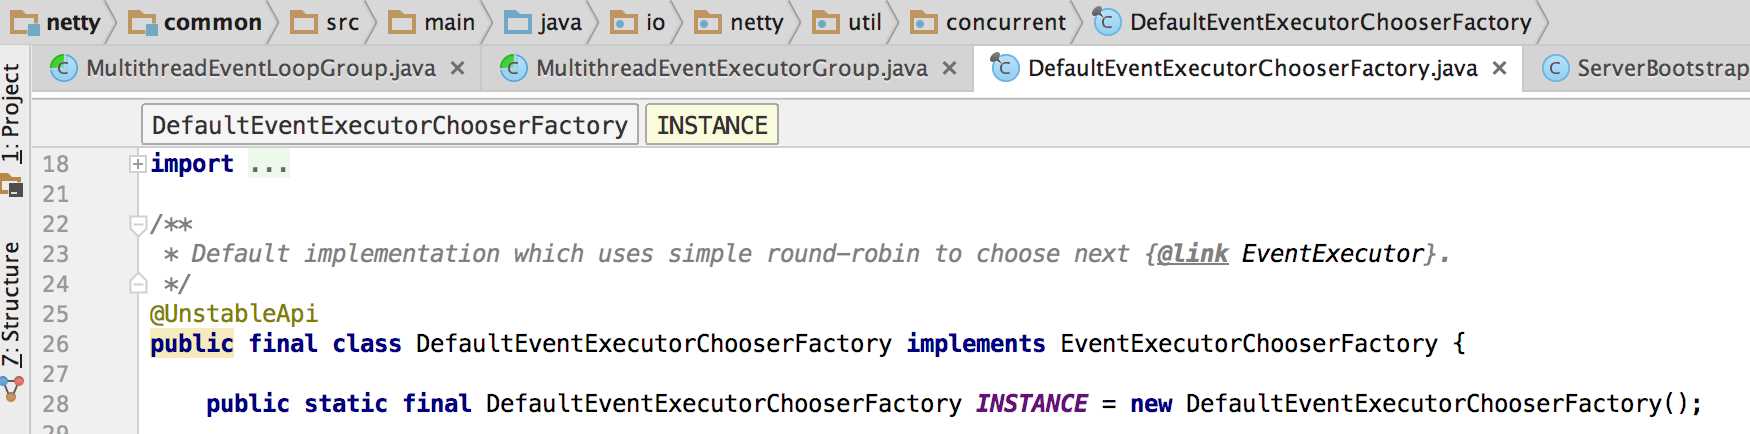
Task: Close the MultithreadEventLoopGroup.java tab
Action: (457, 68)
